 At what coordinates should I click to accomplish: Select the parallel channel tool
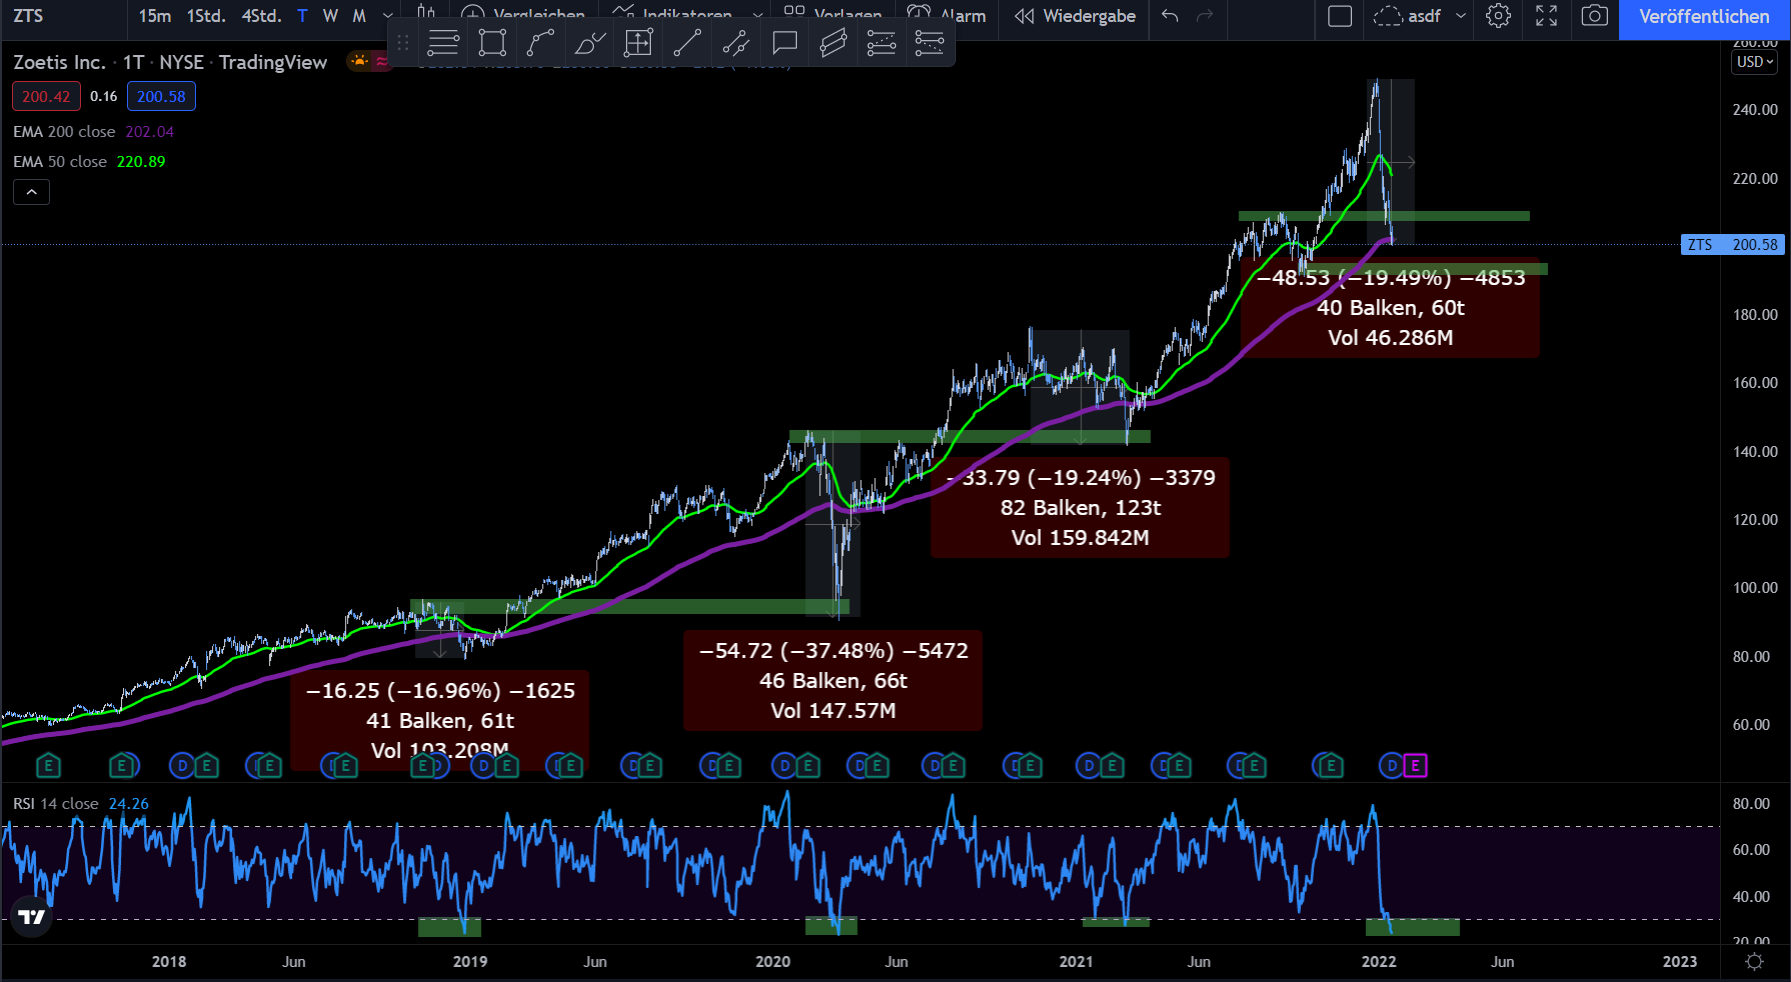(833, 43)
